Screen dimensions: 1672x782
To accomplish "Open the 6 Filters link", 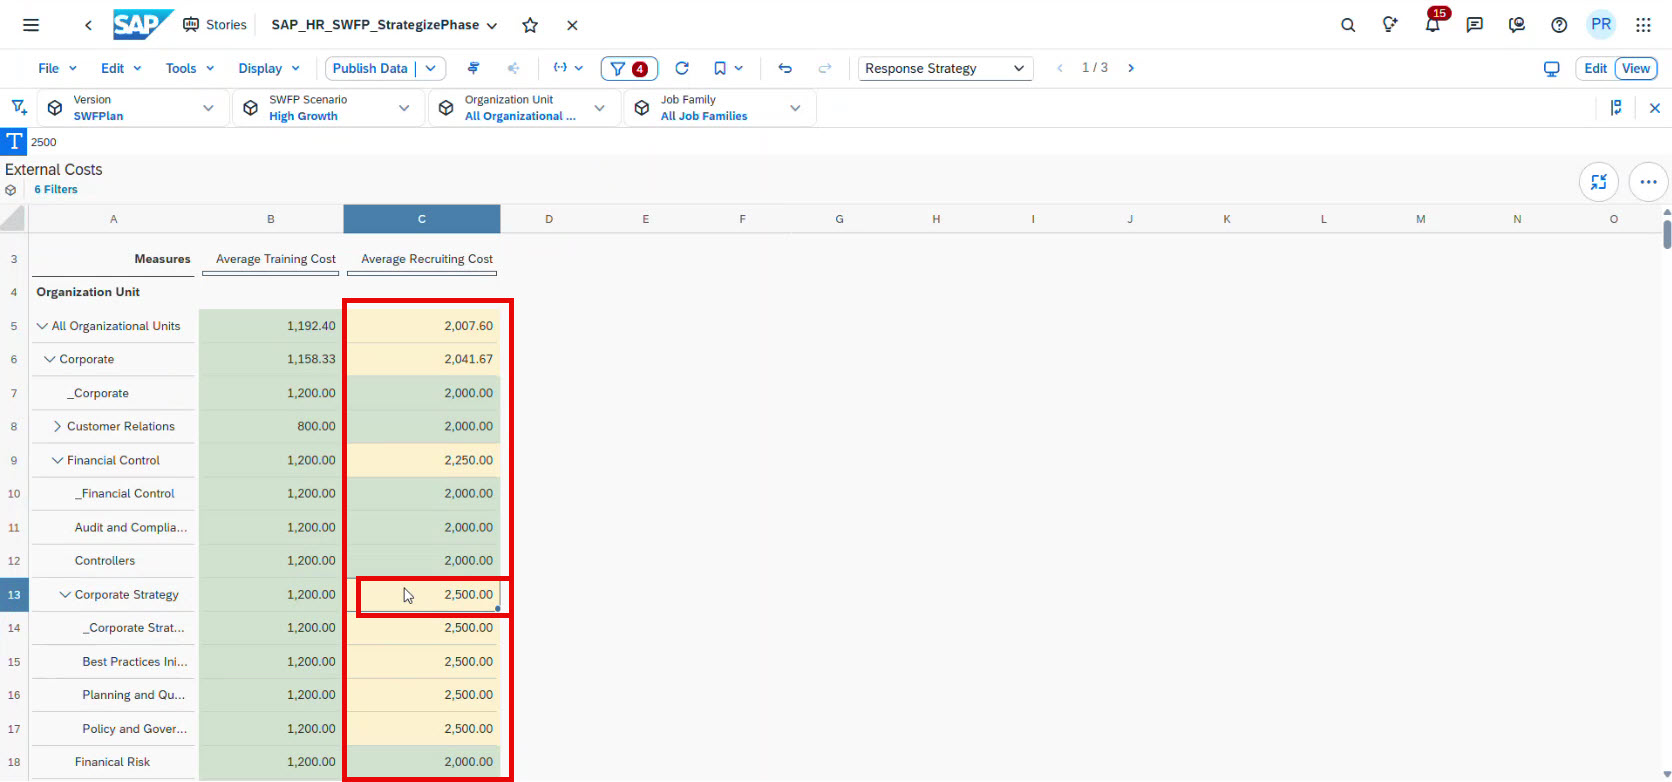I will (x=56, y=189).
